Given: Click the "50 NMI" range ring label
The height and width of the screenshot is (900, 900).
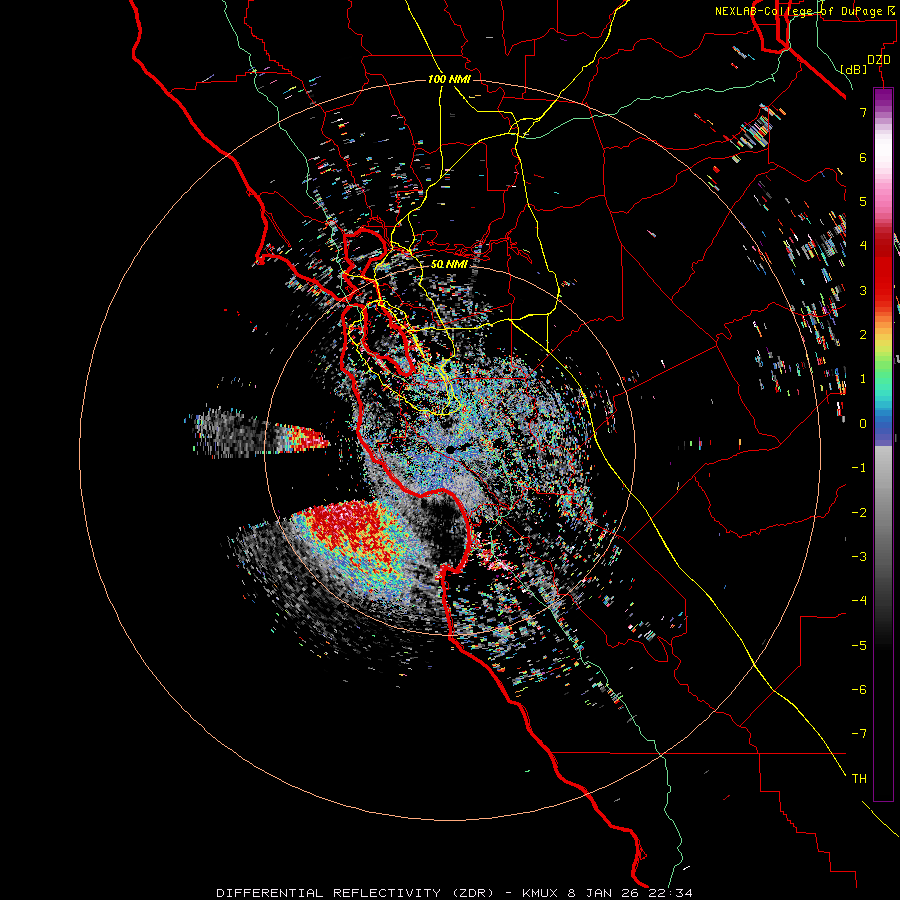Looking at the screenshot, I should point(449,265).
